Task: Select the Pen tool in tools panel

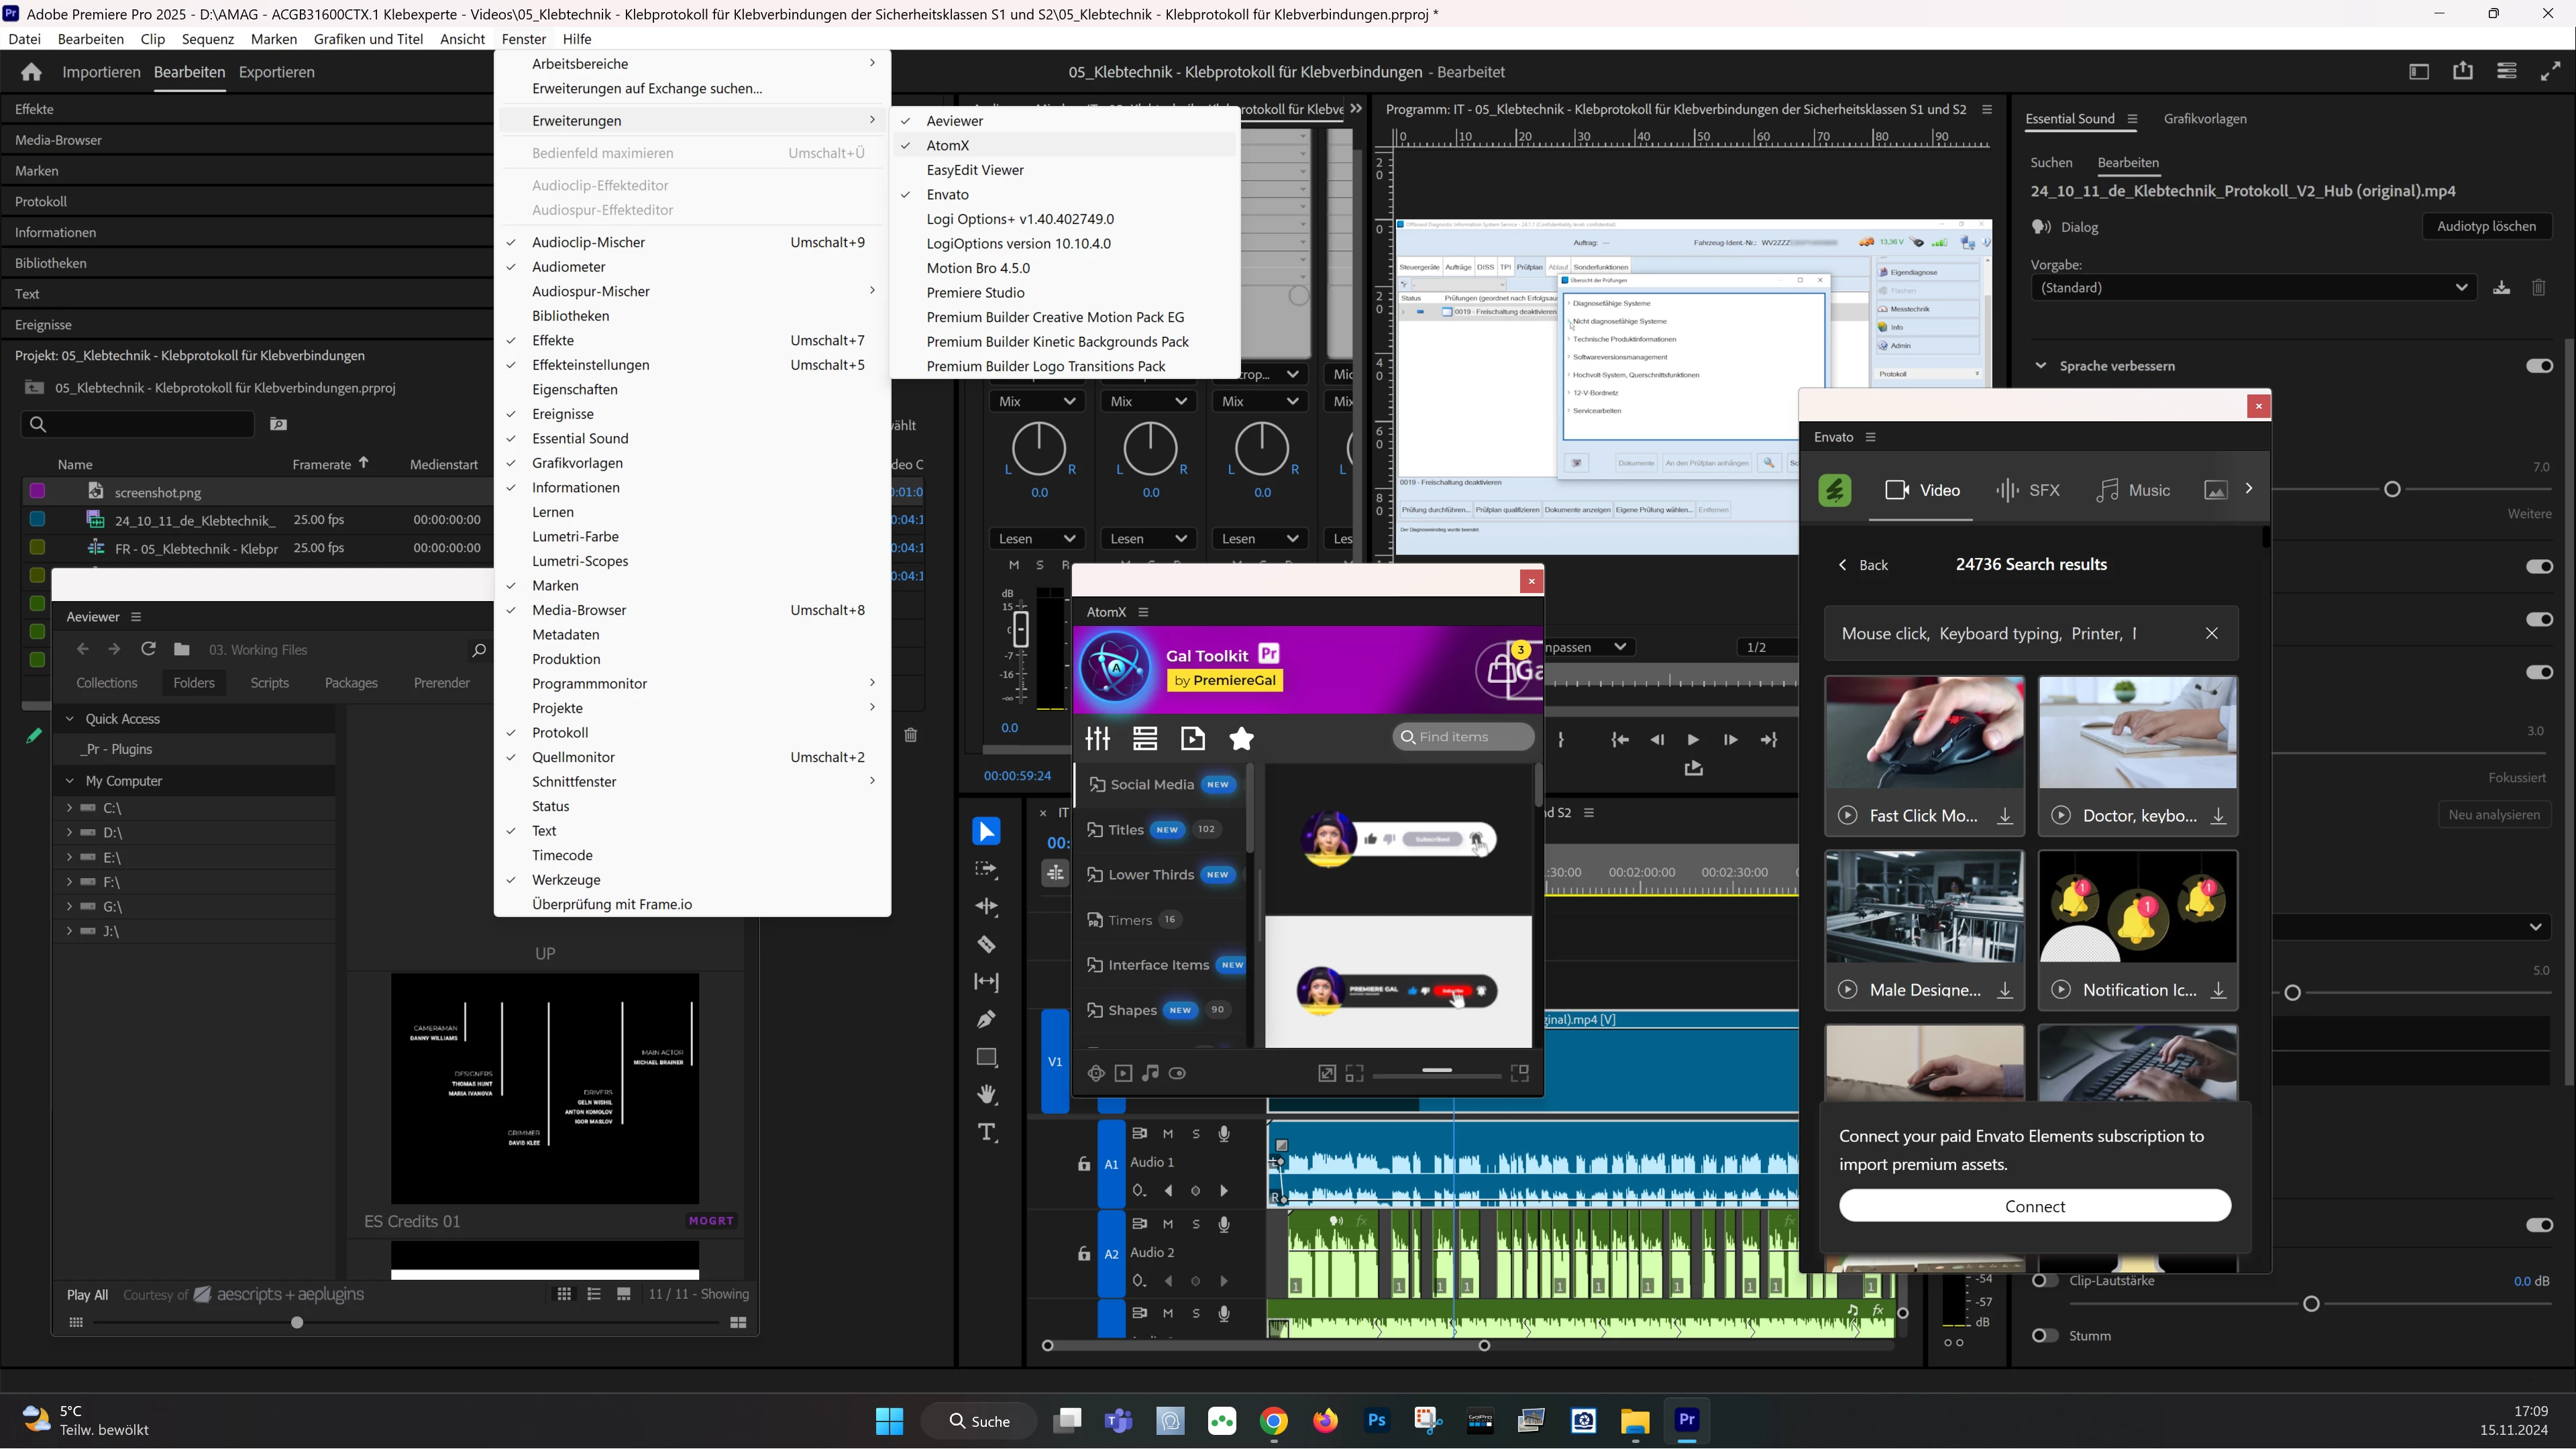Action: pyautogui.click(x=986, y=1019)
